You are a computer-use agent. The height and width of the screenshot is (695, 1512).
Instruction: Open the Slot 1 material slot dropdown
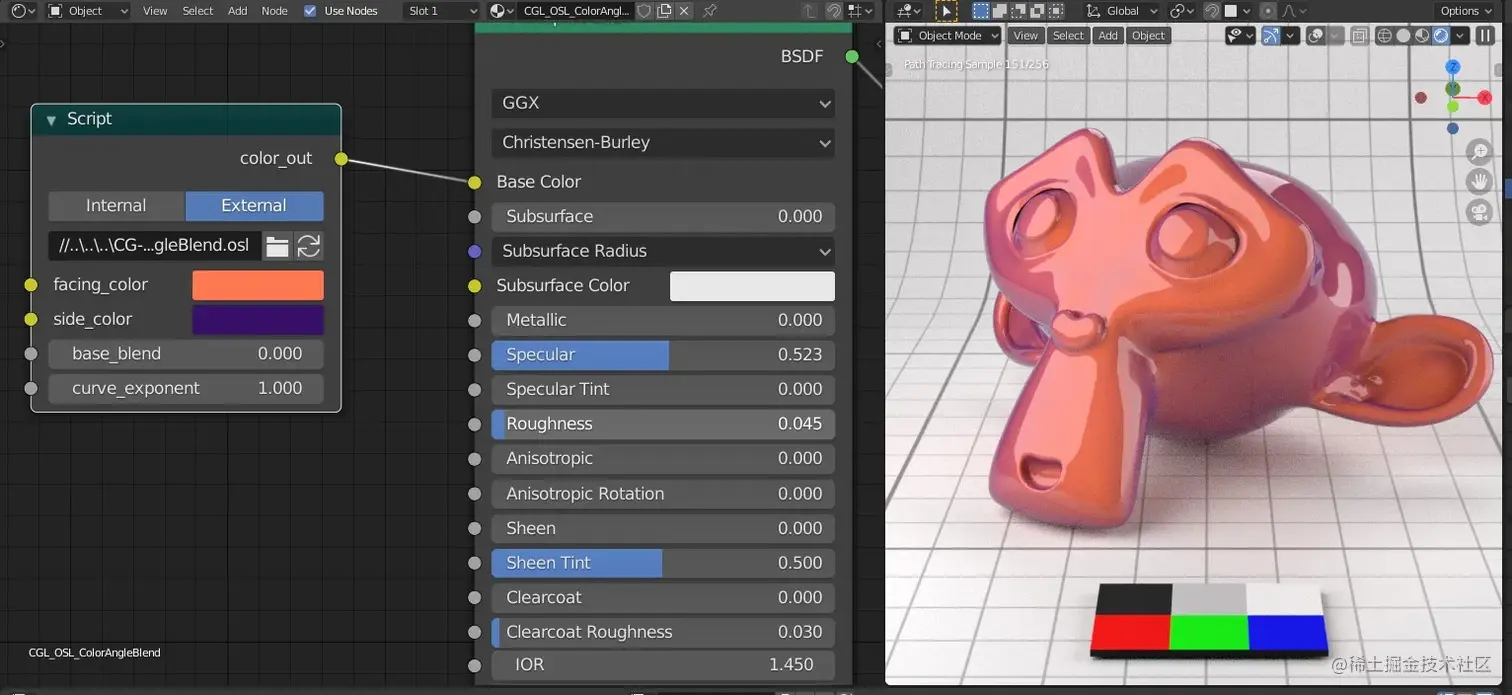coord(443,11)
